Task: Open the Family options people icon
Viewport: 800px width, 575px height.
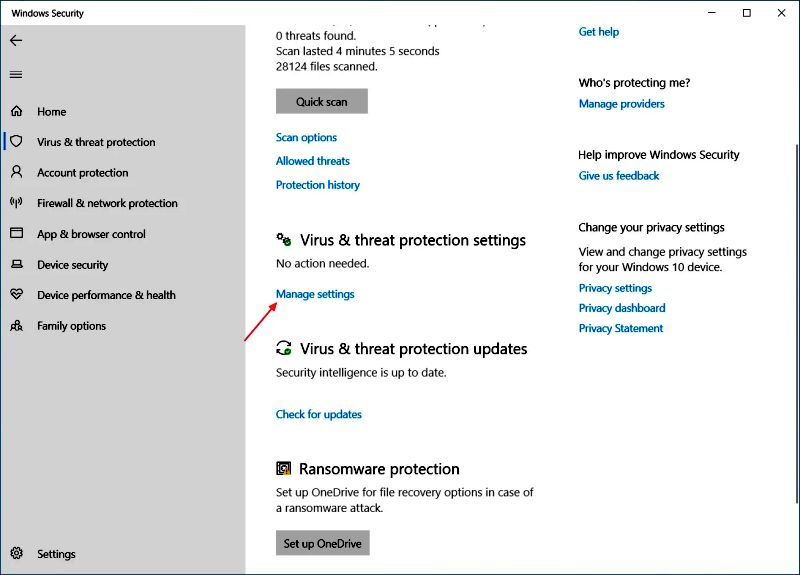Action: [16, 326]
